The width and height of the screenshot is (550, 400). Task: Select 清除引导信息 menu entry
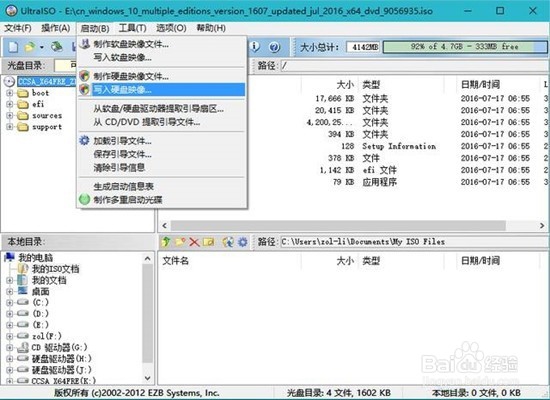[x=162, y=167]
